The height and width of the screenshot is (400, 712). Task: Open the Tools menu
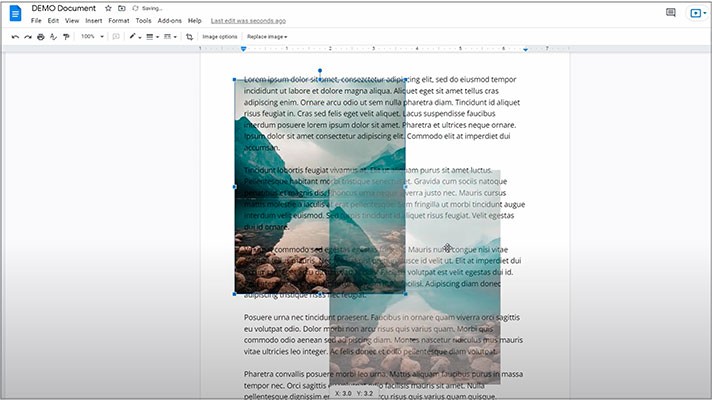point(143,21)
